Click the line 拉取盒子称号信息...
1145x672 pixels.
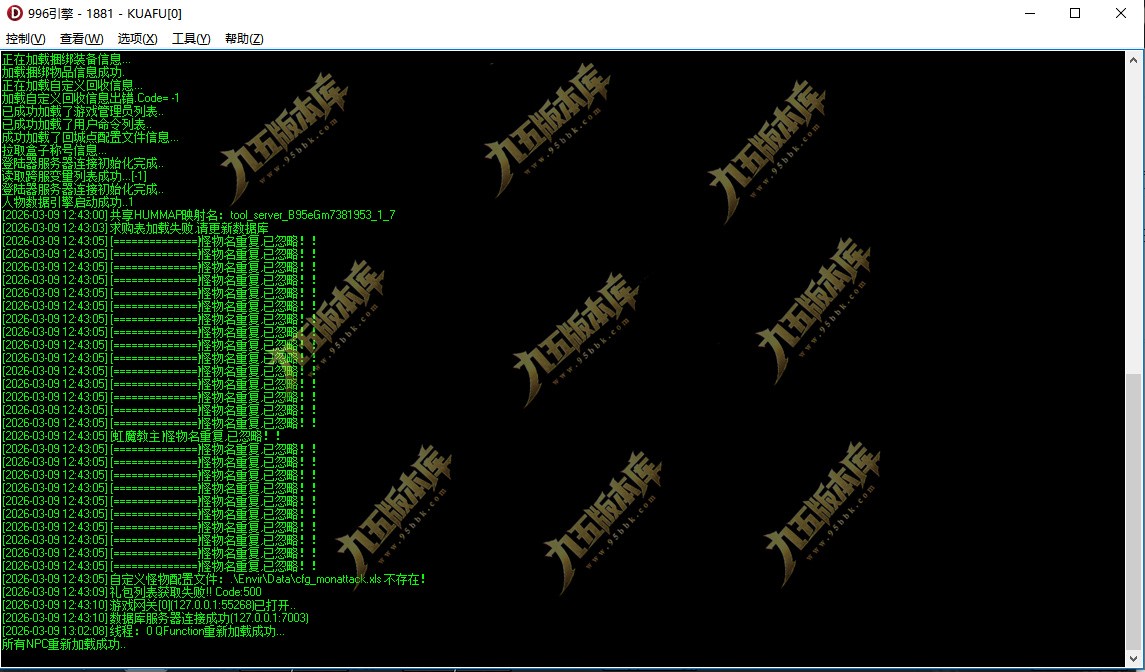54,150
